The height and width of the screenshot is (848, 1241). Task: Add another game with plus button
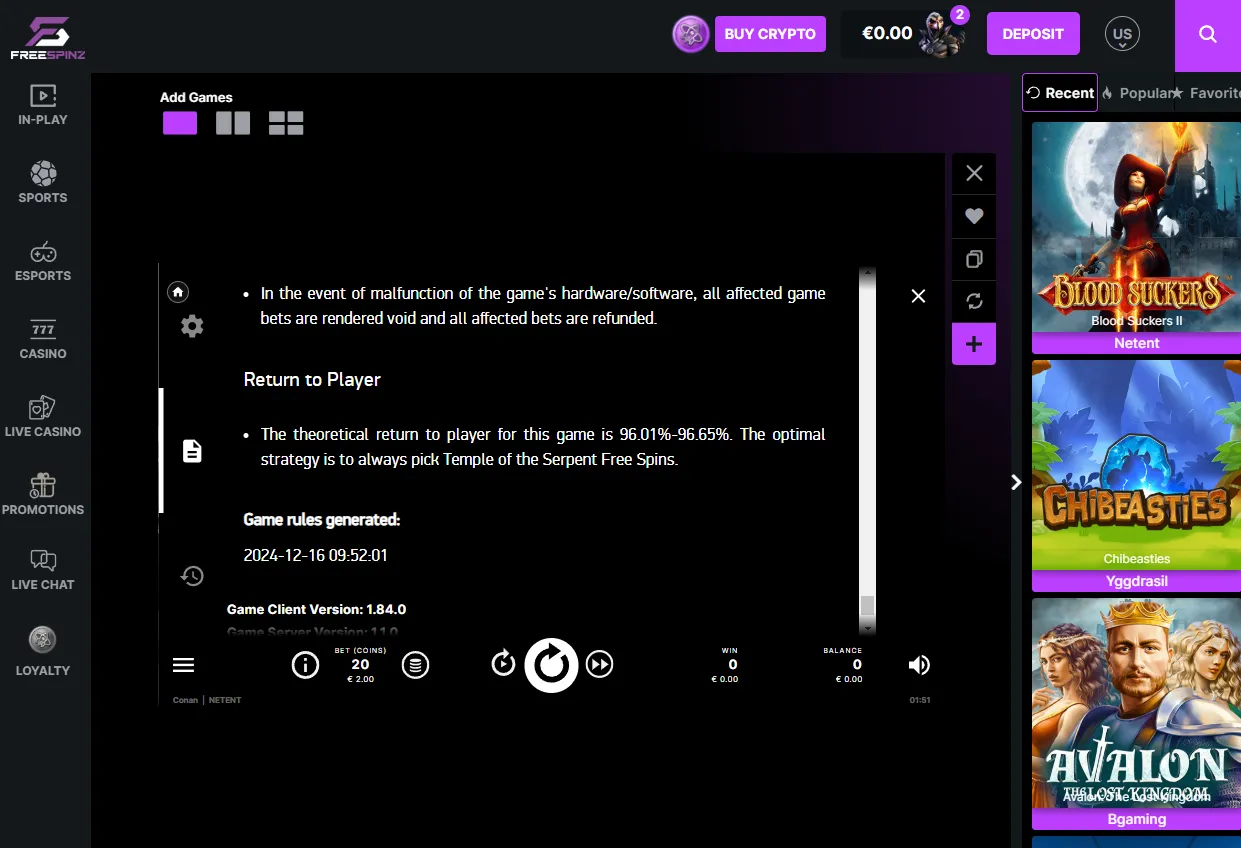(x=974, y=344)
